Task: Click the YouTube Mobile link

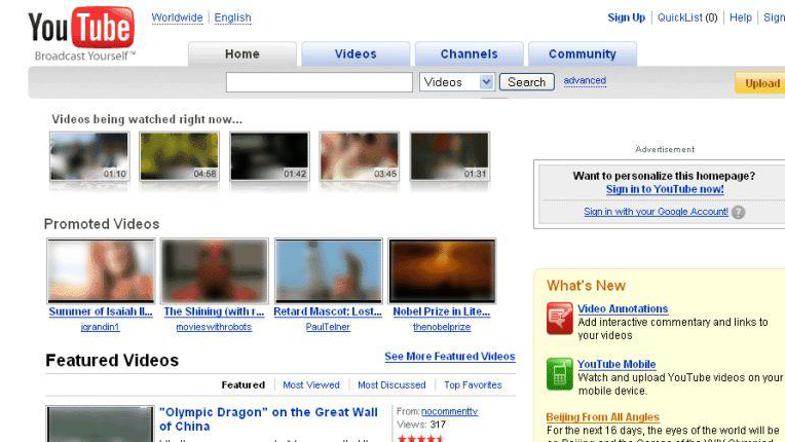Action: (617, 364)
